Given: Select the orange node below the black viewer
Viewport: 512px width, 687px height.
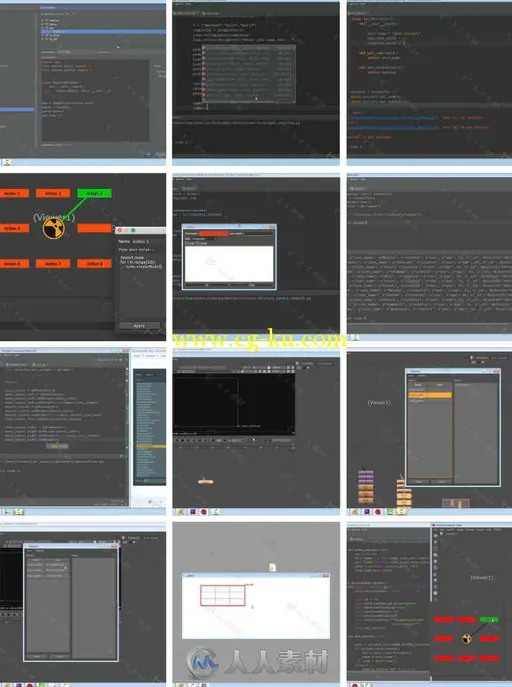Looking at the screenshot, I should point(205,482).
